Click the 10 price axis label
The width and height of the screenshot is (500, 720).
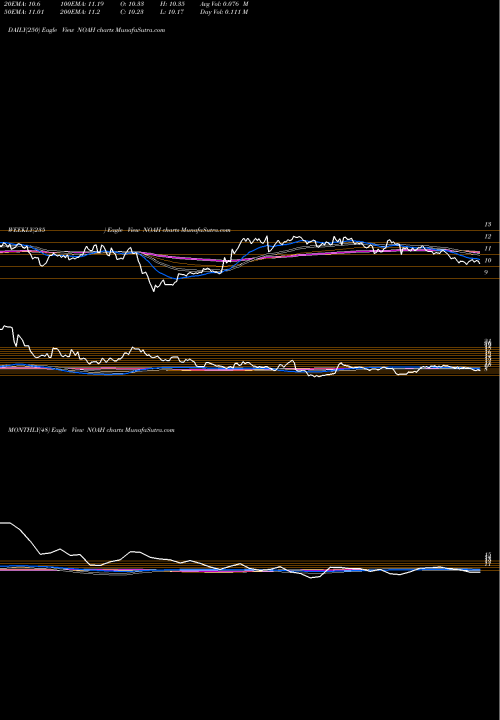click(488, 260)
